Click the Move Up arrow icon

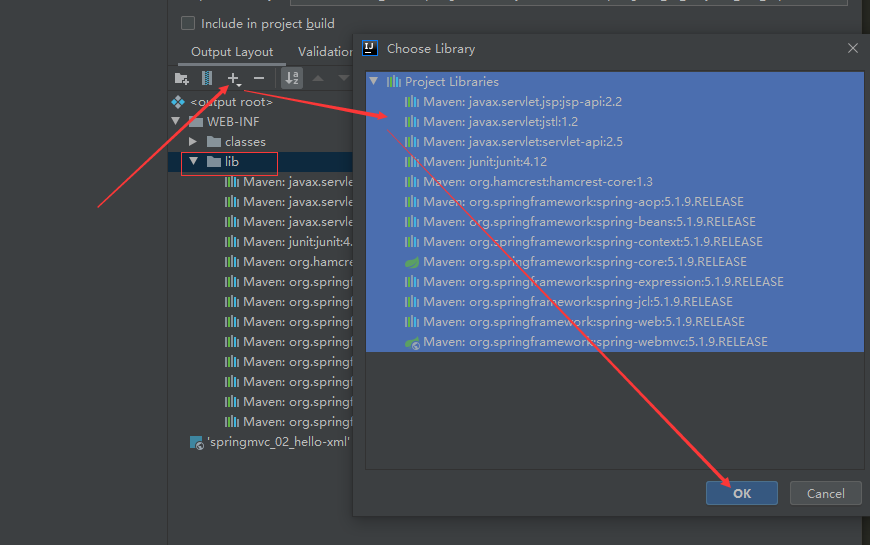coord(318,78)
